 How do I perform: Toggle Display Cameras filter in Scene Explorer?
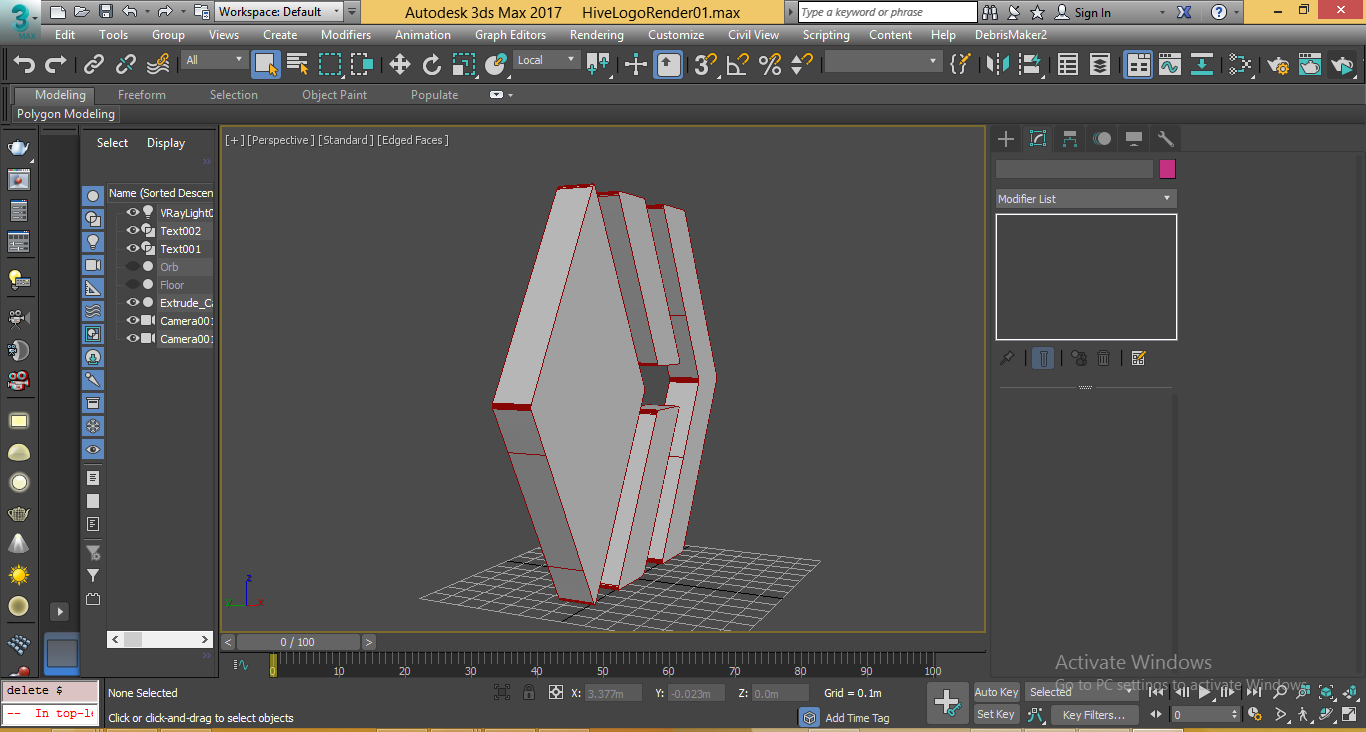pyautogui.click(x=93, y=265)
